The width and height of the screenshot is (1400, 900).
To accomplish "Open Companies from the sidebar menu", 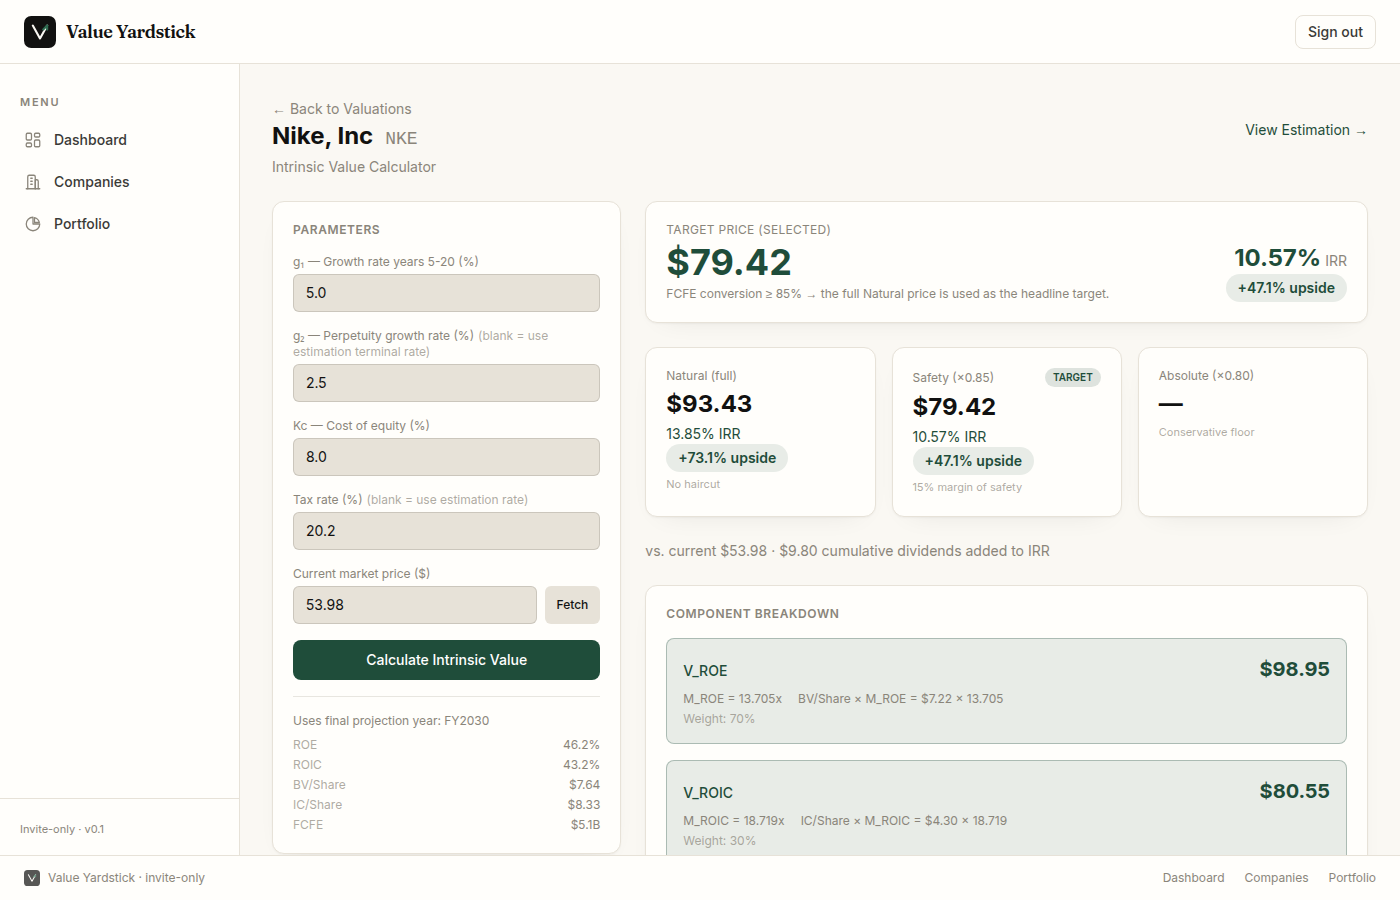I will pos(119,182).
